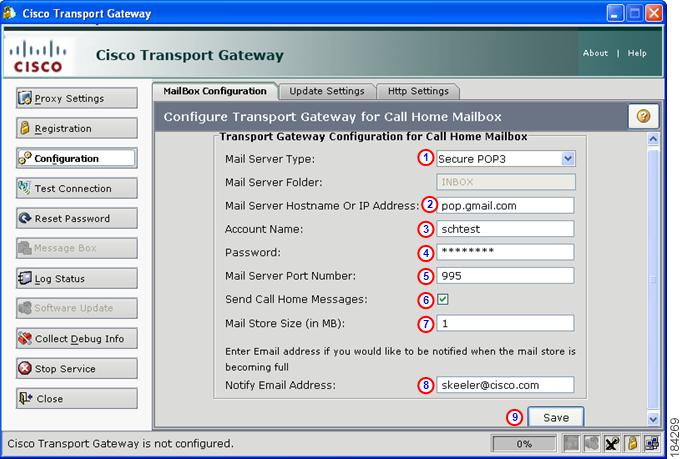
Task: Switch to MailBox Configuration tab
Action: [x=215, y=91]
